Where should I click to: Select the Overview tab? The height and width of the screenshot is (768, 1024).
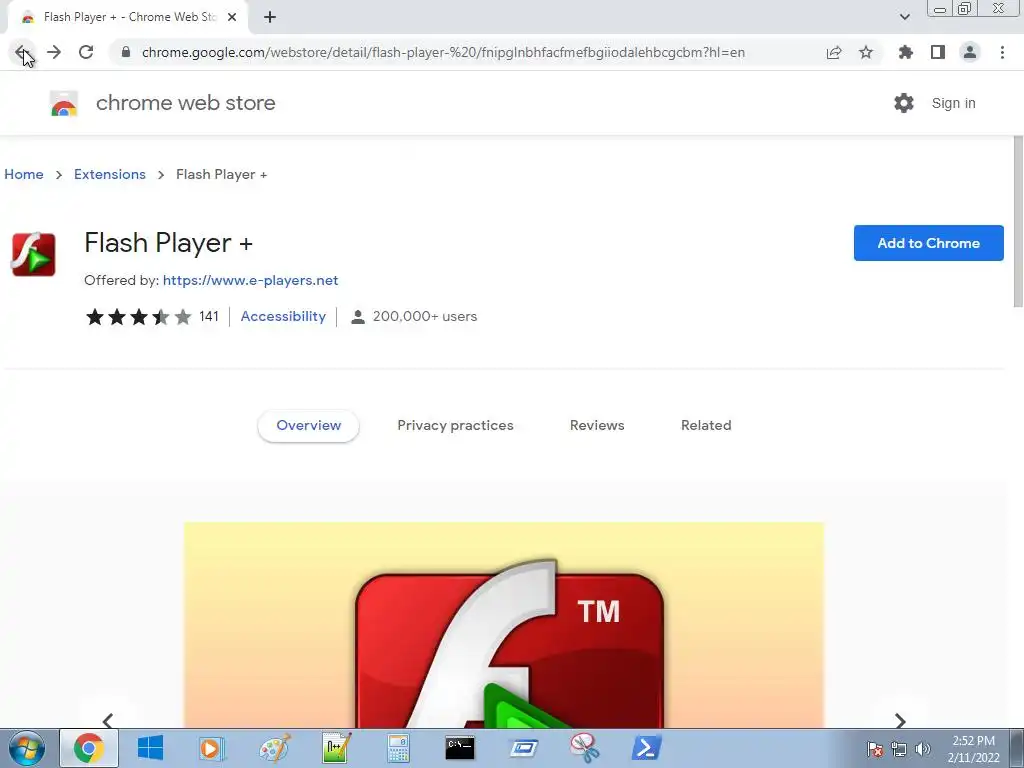[x=308, y=425]
